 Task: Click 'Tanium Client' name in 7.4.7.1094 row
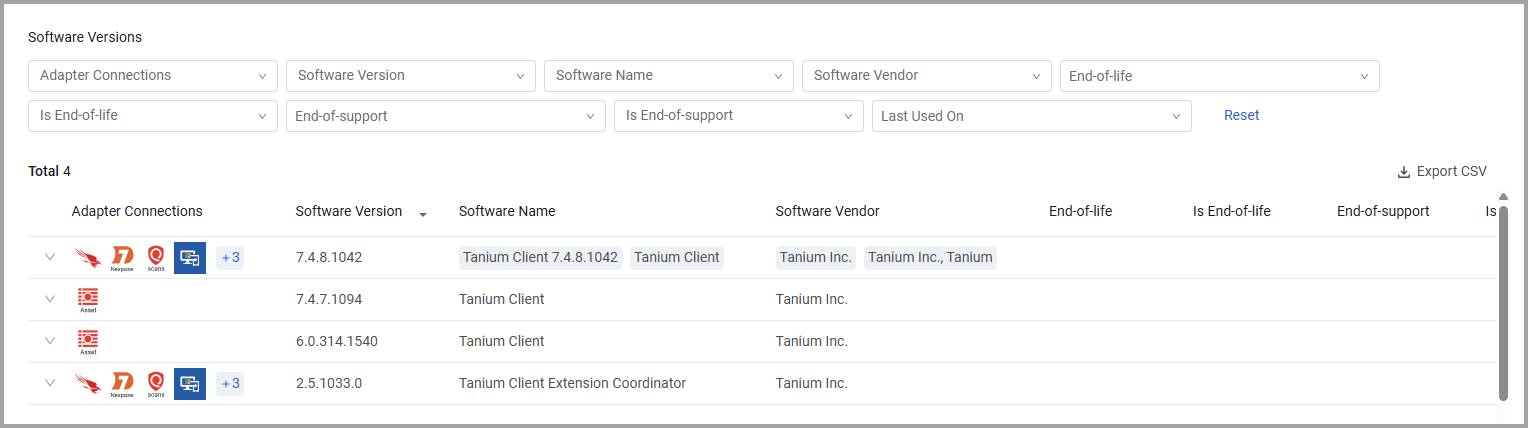tap(502, 299)
